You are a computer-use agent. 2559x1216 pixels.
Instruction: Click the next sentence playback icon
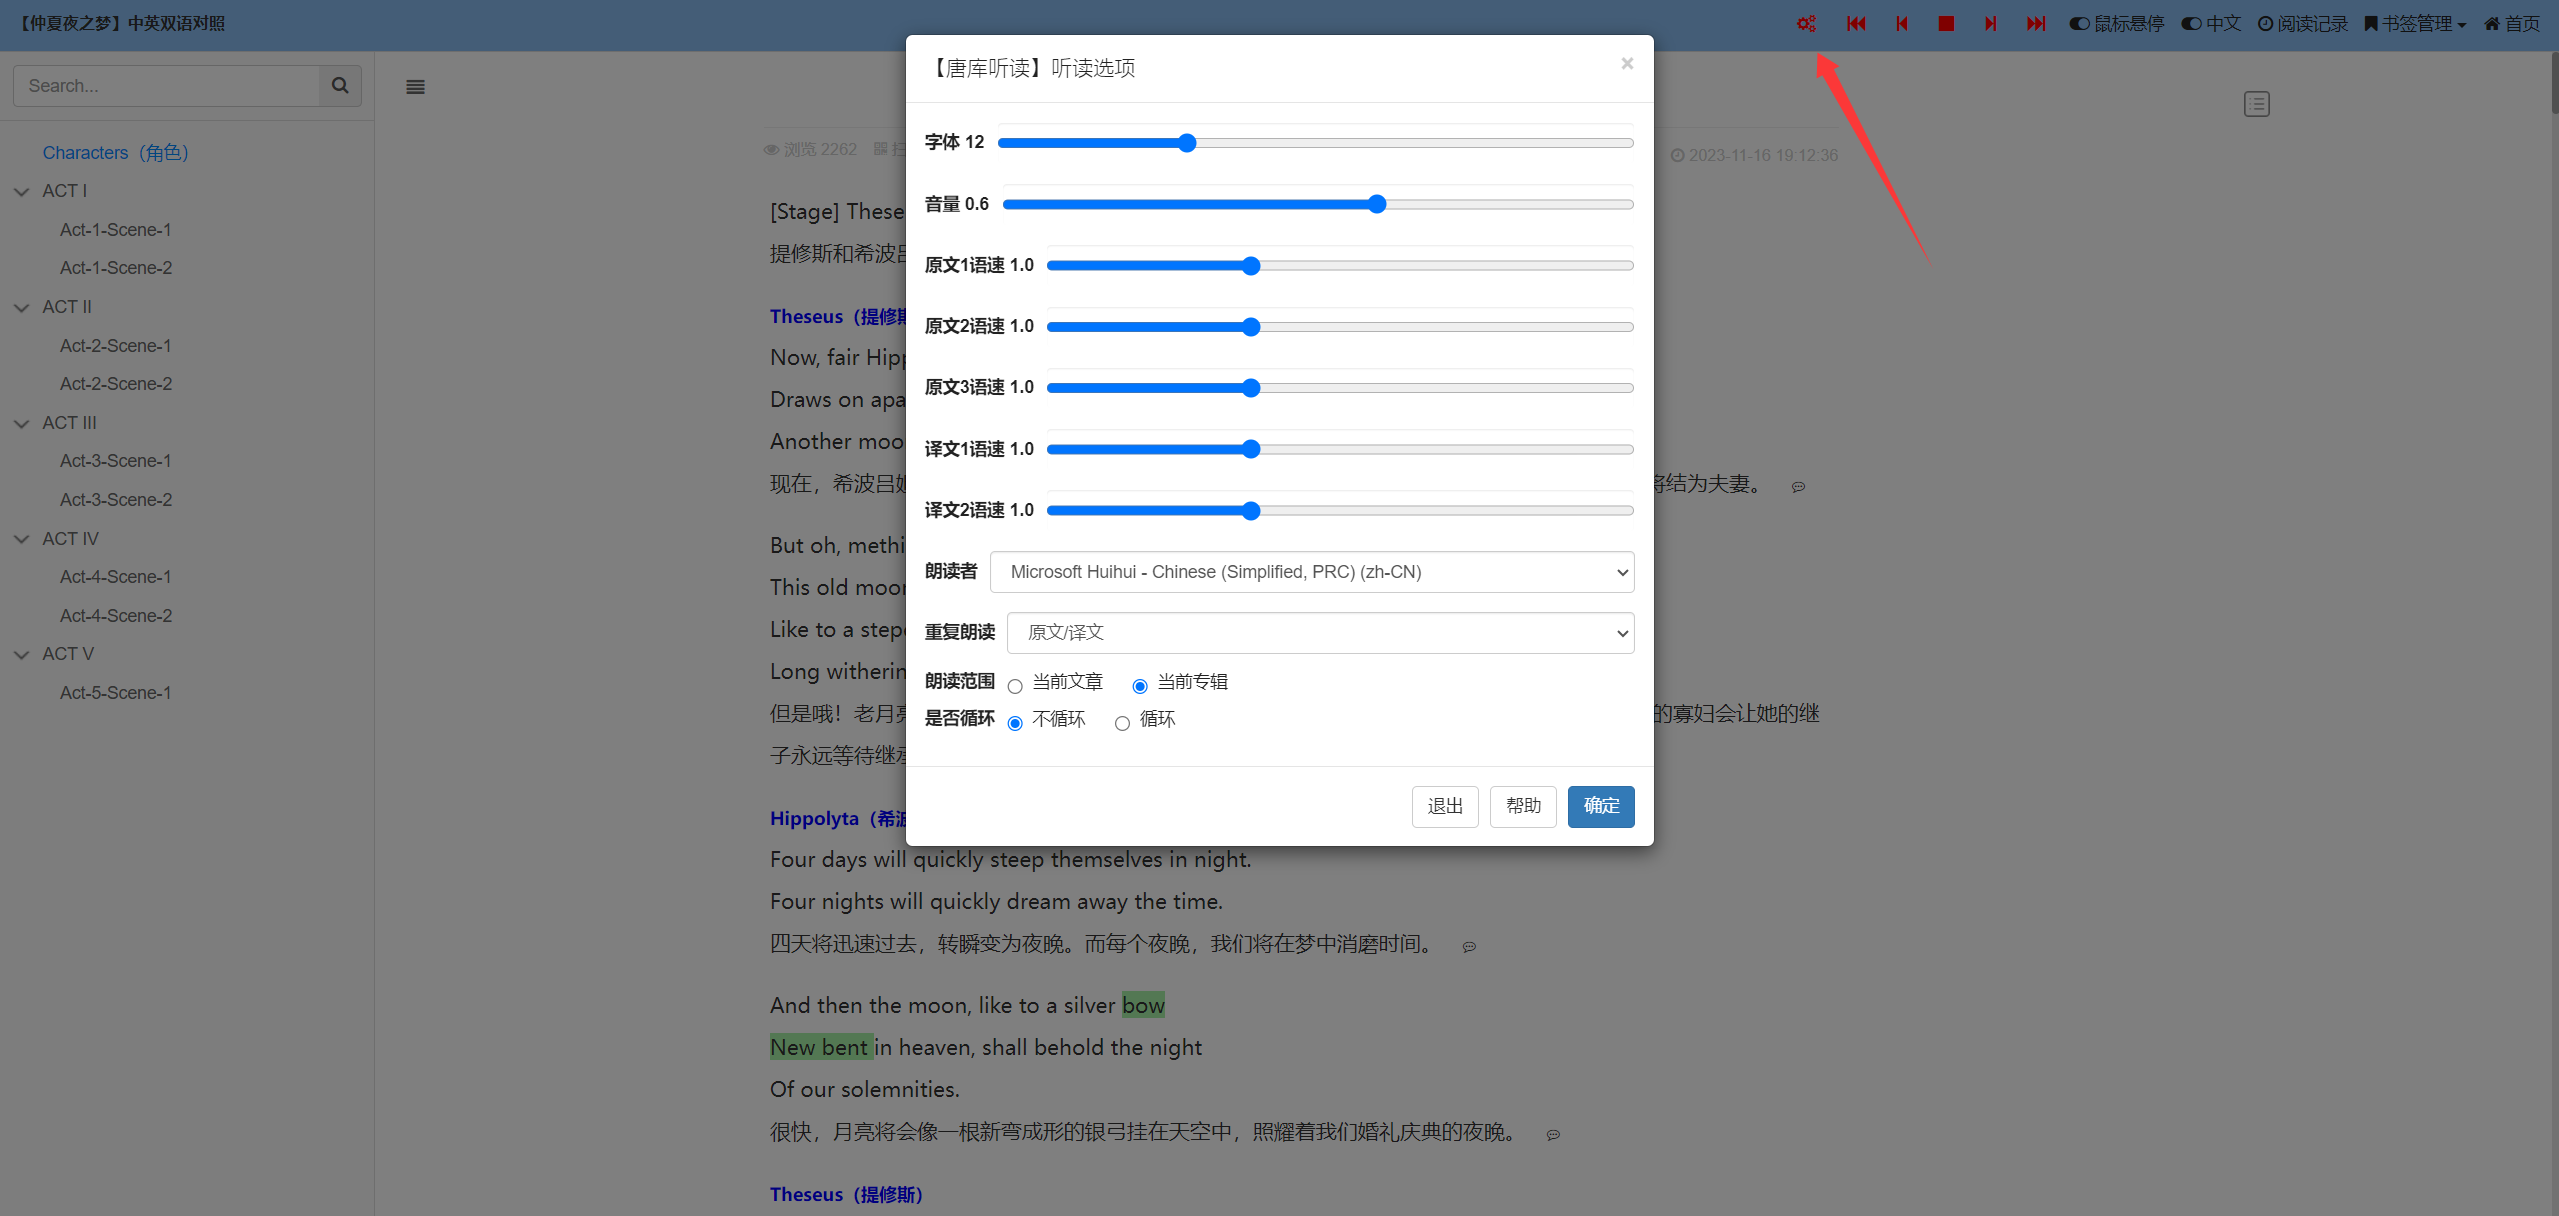[x=1990, y=23]
